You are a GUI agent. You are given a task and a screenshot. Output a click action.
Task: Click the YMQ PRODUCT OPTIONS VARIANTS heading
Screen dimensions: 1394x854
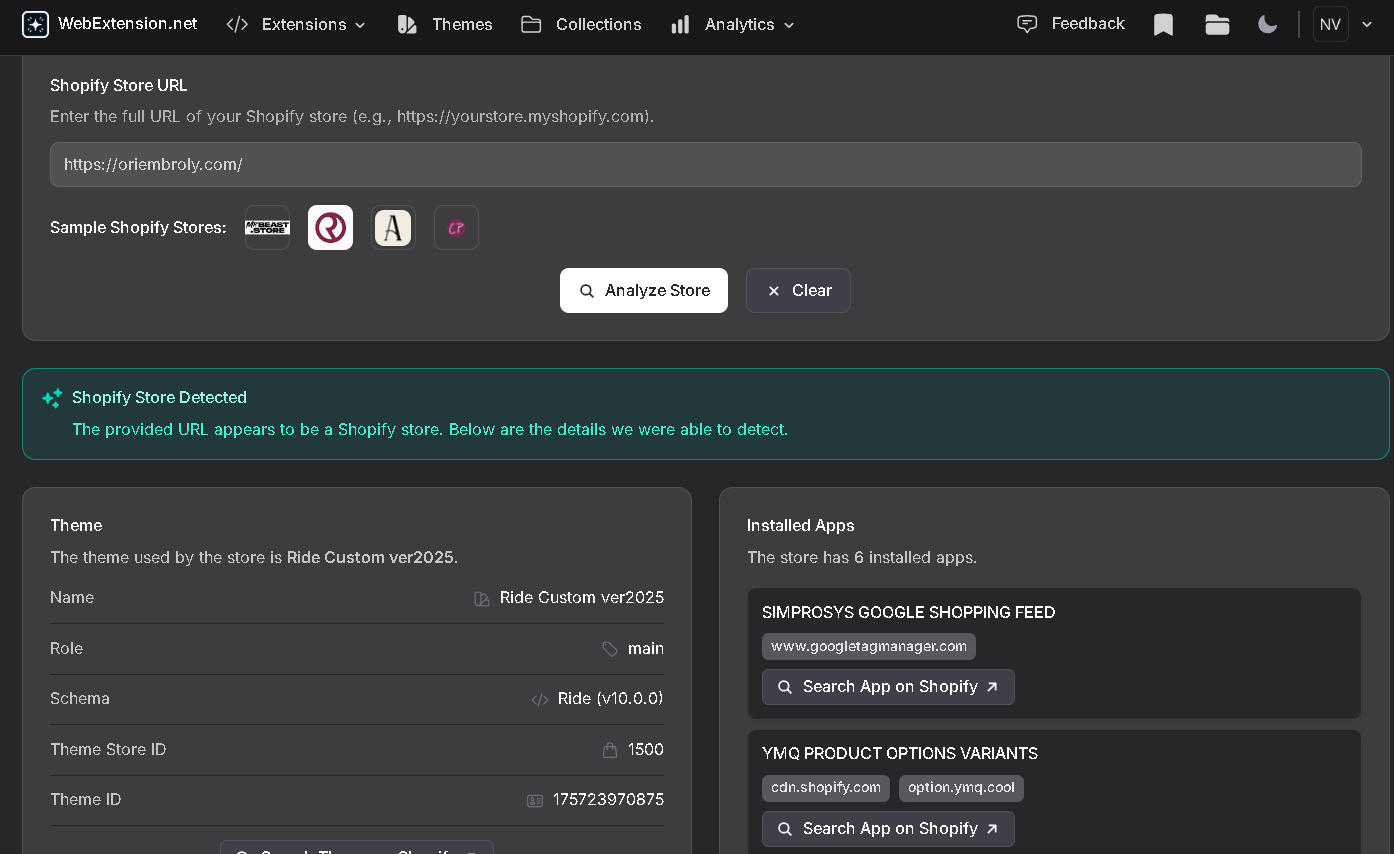900,753
